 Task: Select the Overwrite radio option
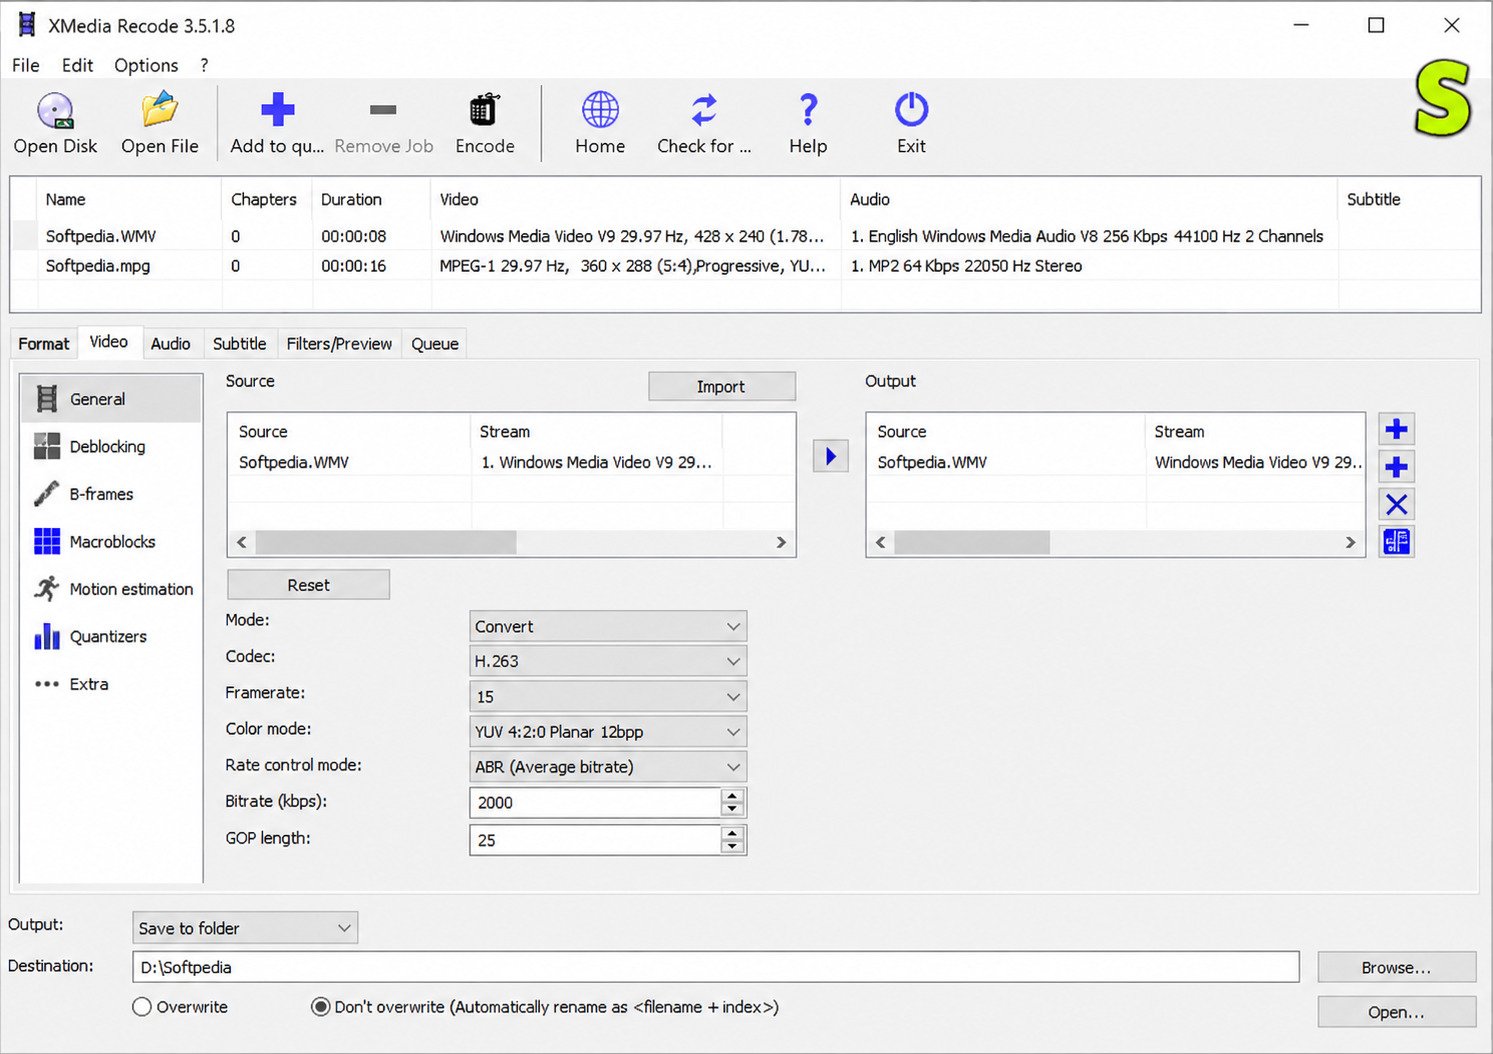(x=142, y=1007)
